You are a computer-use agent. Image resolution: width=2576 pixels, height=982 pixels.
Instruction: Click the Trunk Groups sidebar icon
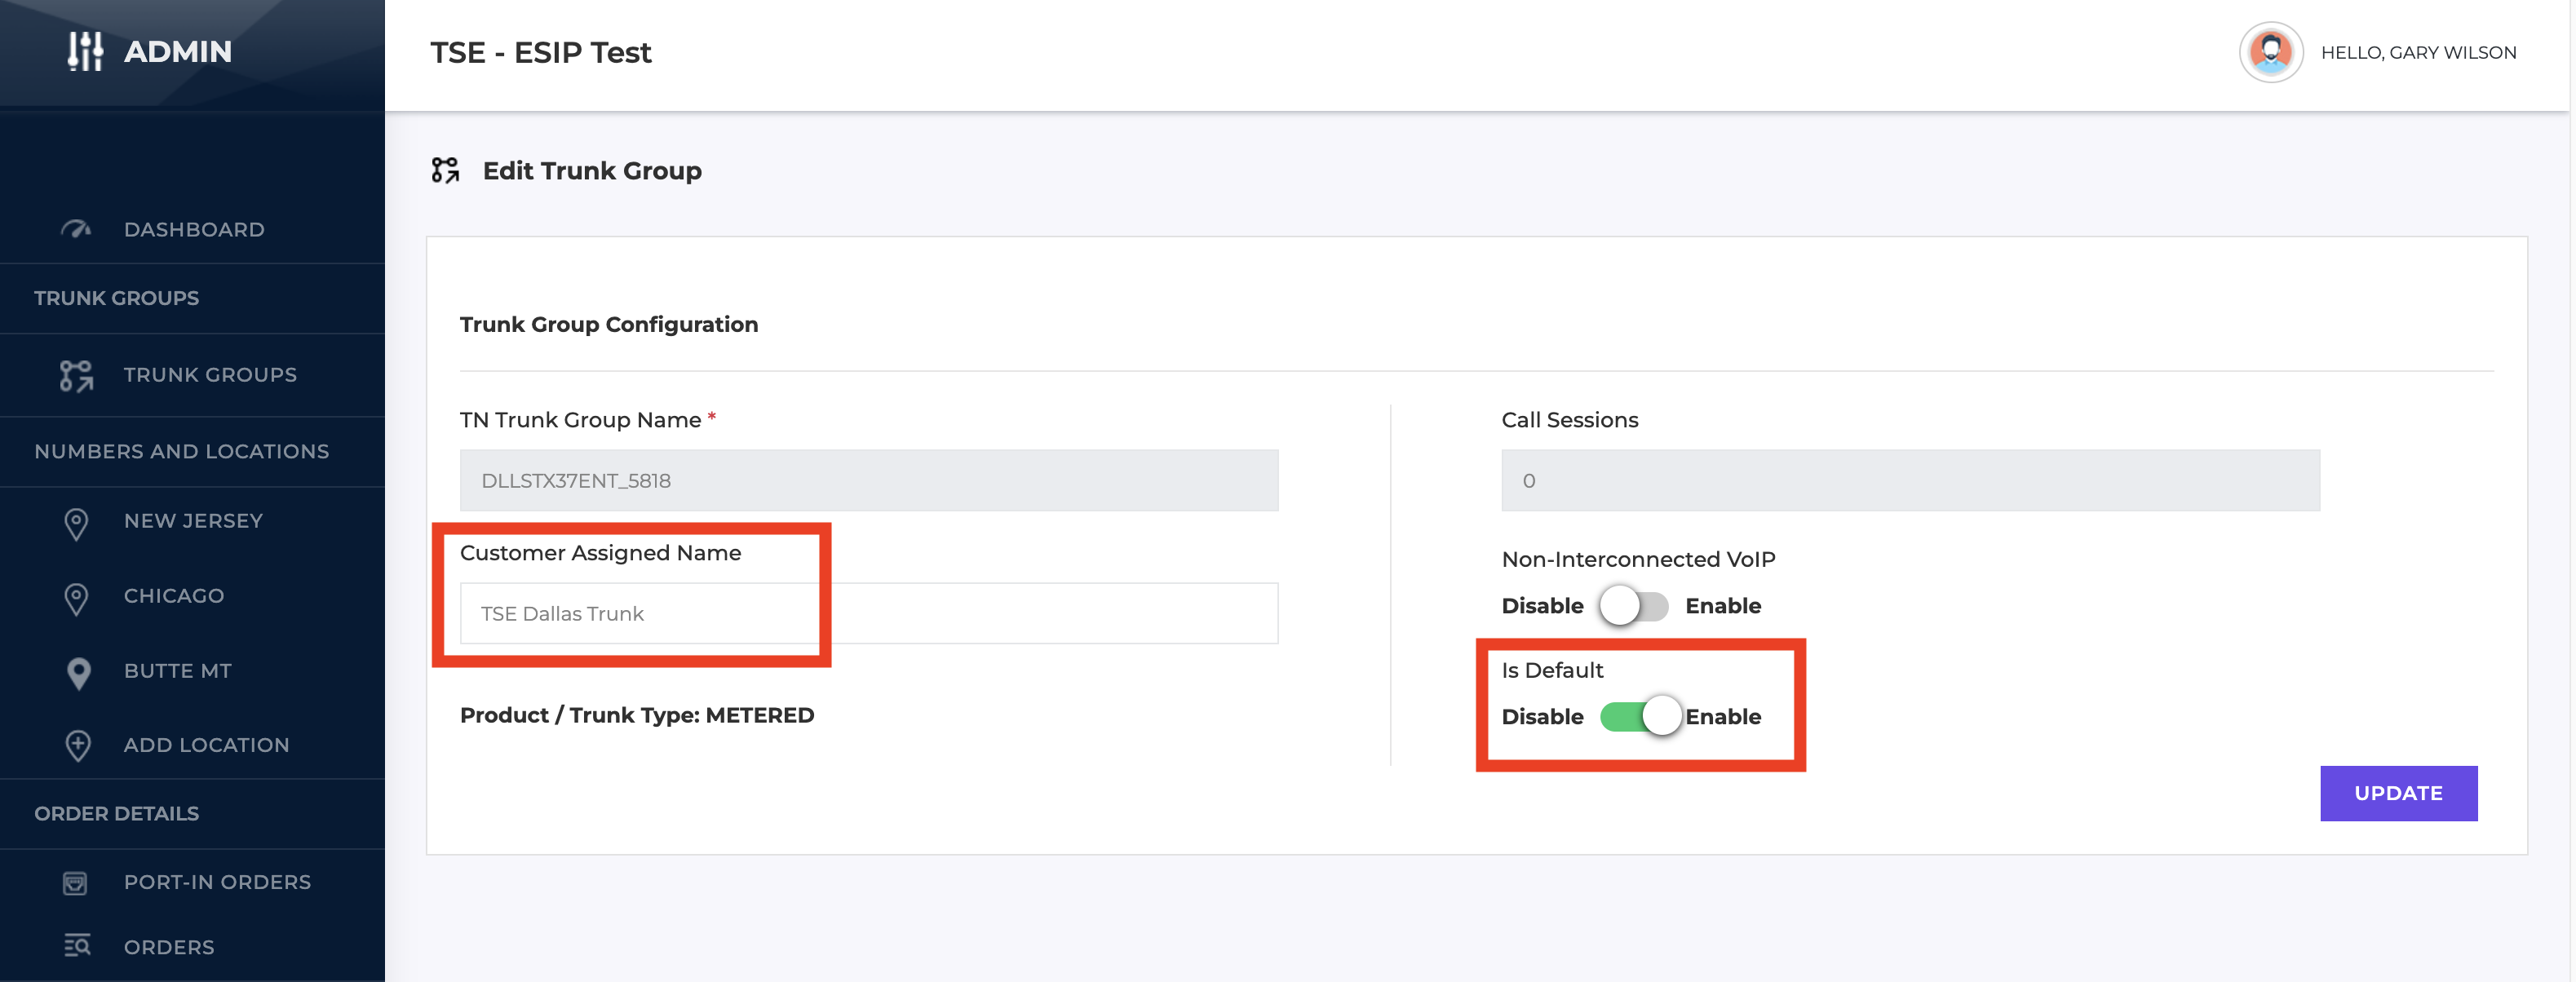76,375
